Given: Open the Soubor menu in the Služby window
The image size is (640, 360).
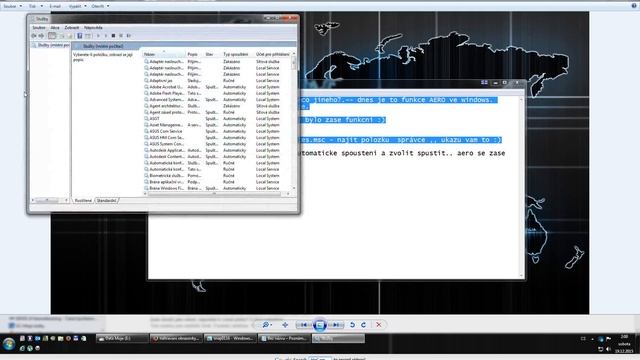Looking at the screenshot, I should tap(39, 28).
